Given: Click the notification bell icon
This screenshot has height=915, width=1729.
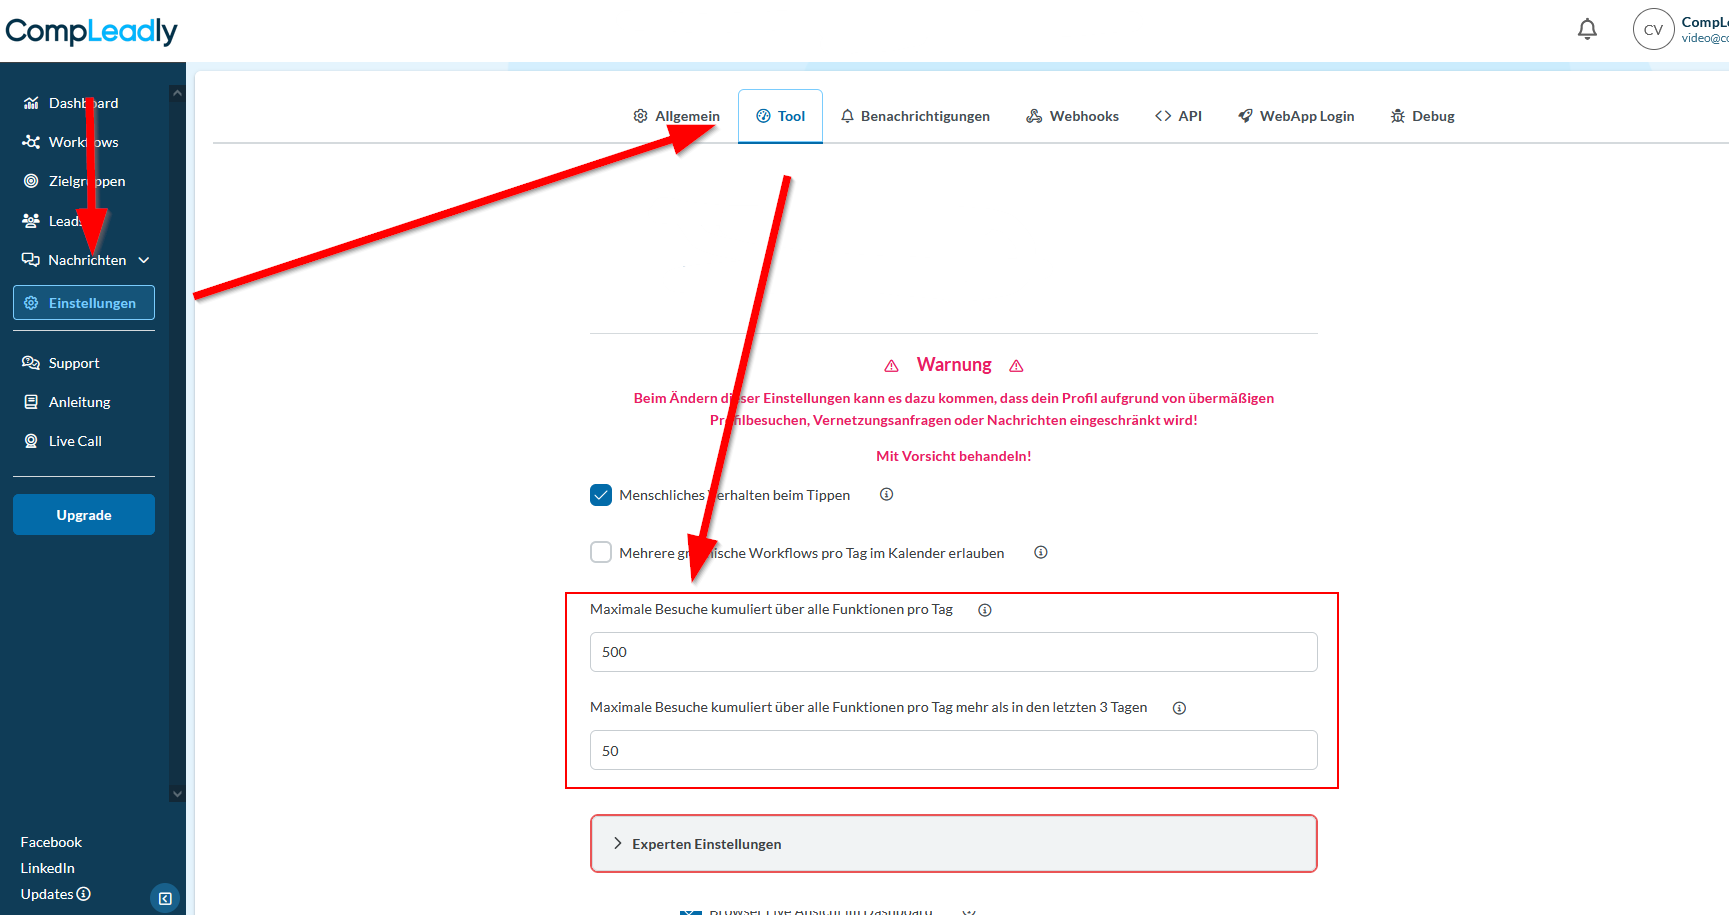Looking at the screenshot, I should 1587,30.
